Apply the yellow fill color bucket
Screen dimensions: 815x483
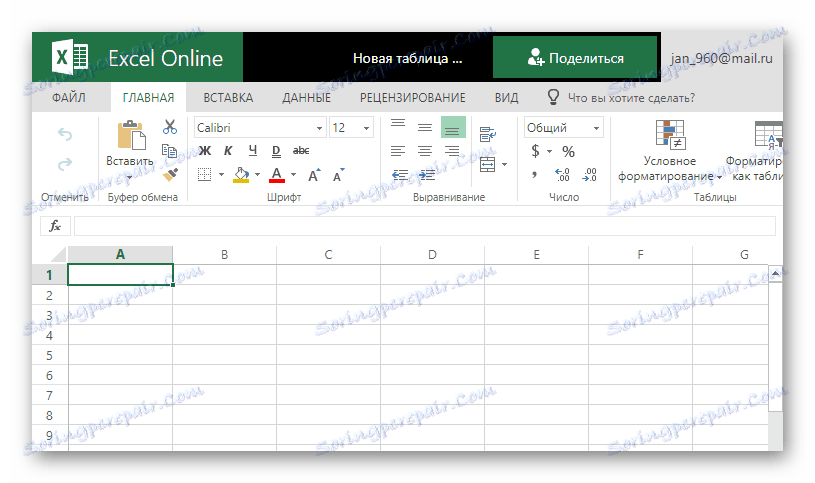[241, 175]
